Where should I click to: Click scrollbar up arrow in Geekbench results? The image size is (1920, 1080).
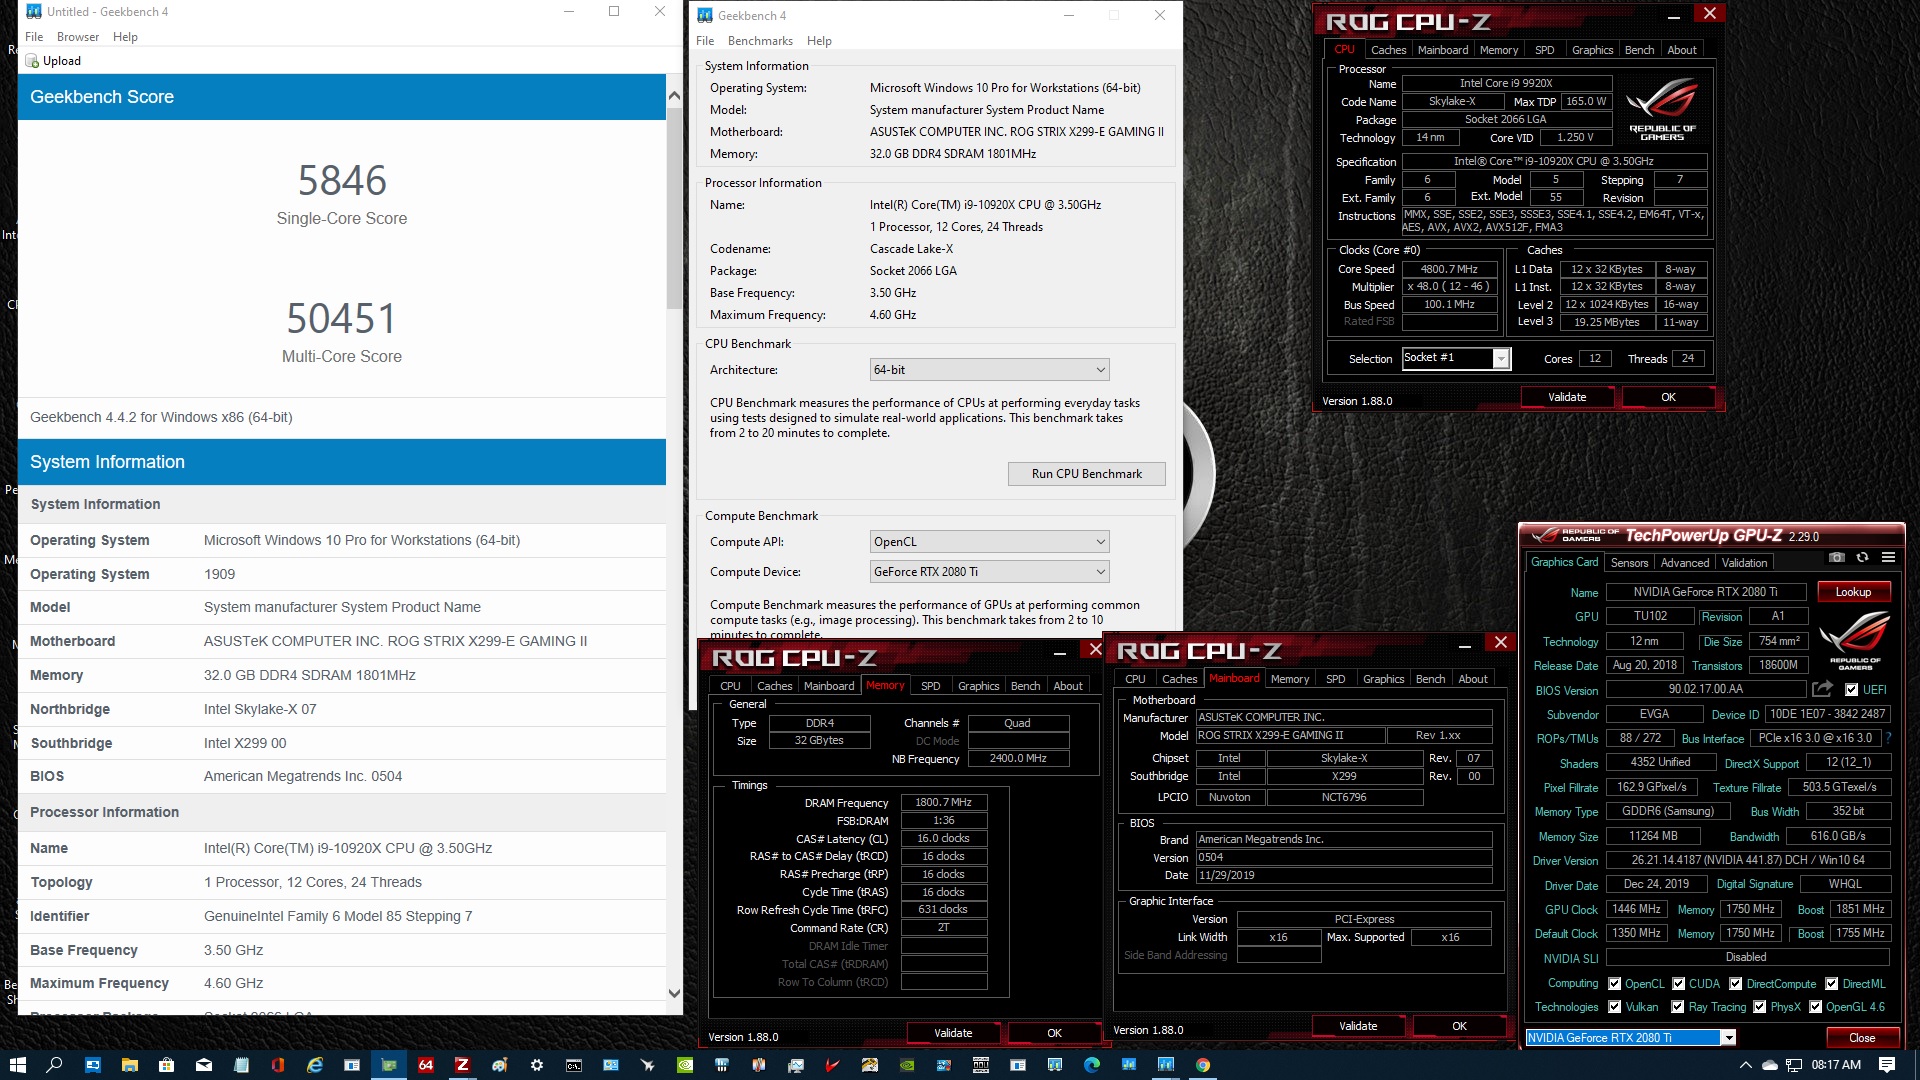point(674,96)
